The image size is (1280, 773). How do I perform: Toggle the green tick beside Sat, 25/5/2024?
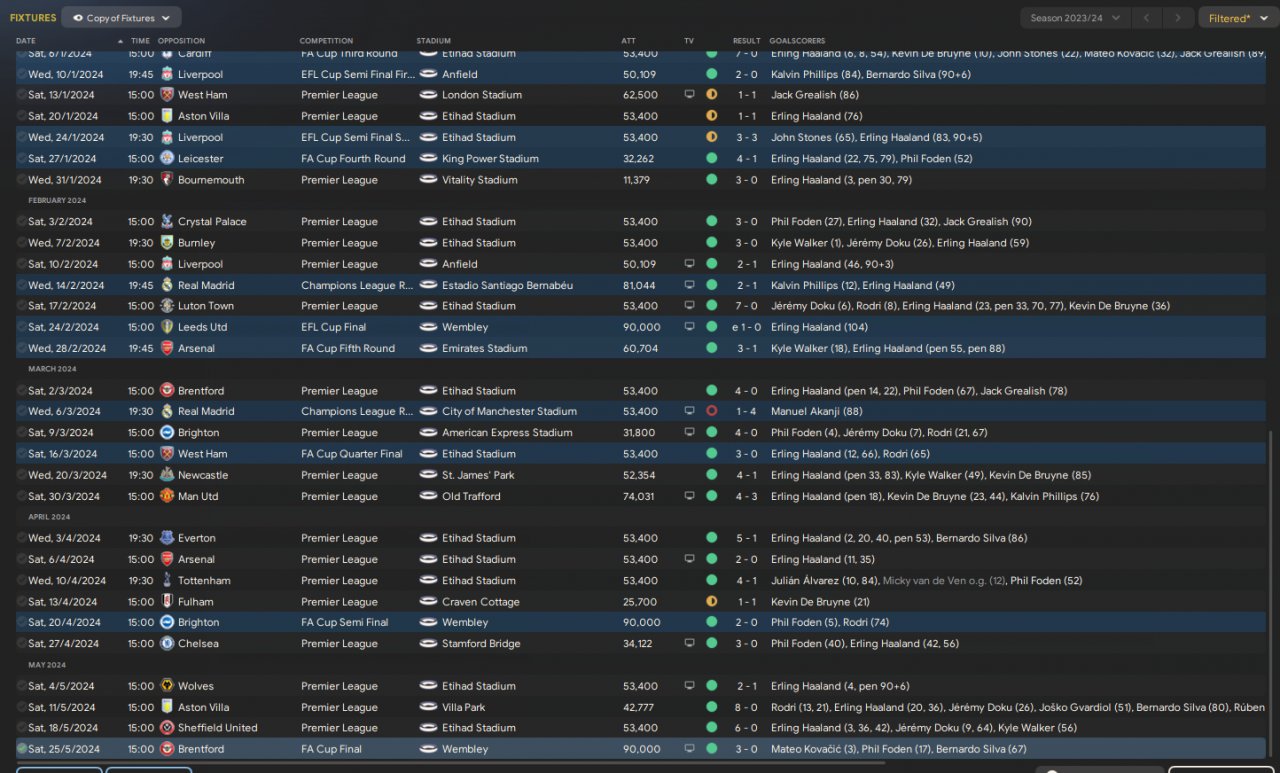coord(22,749)
